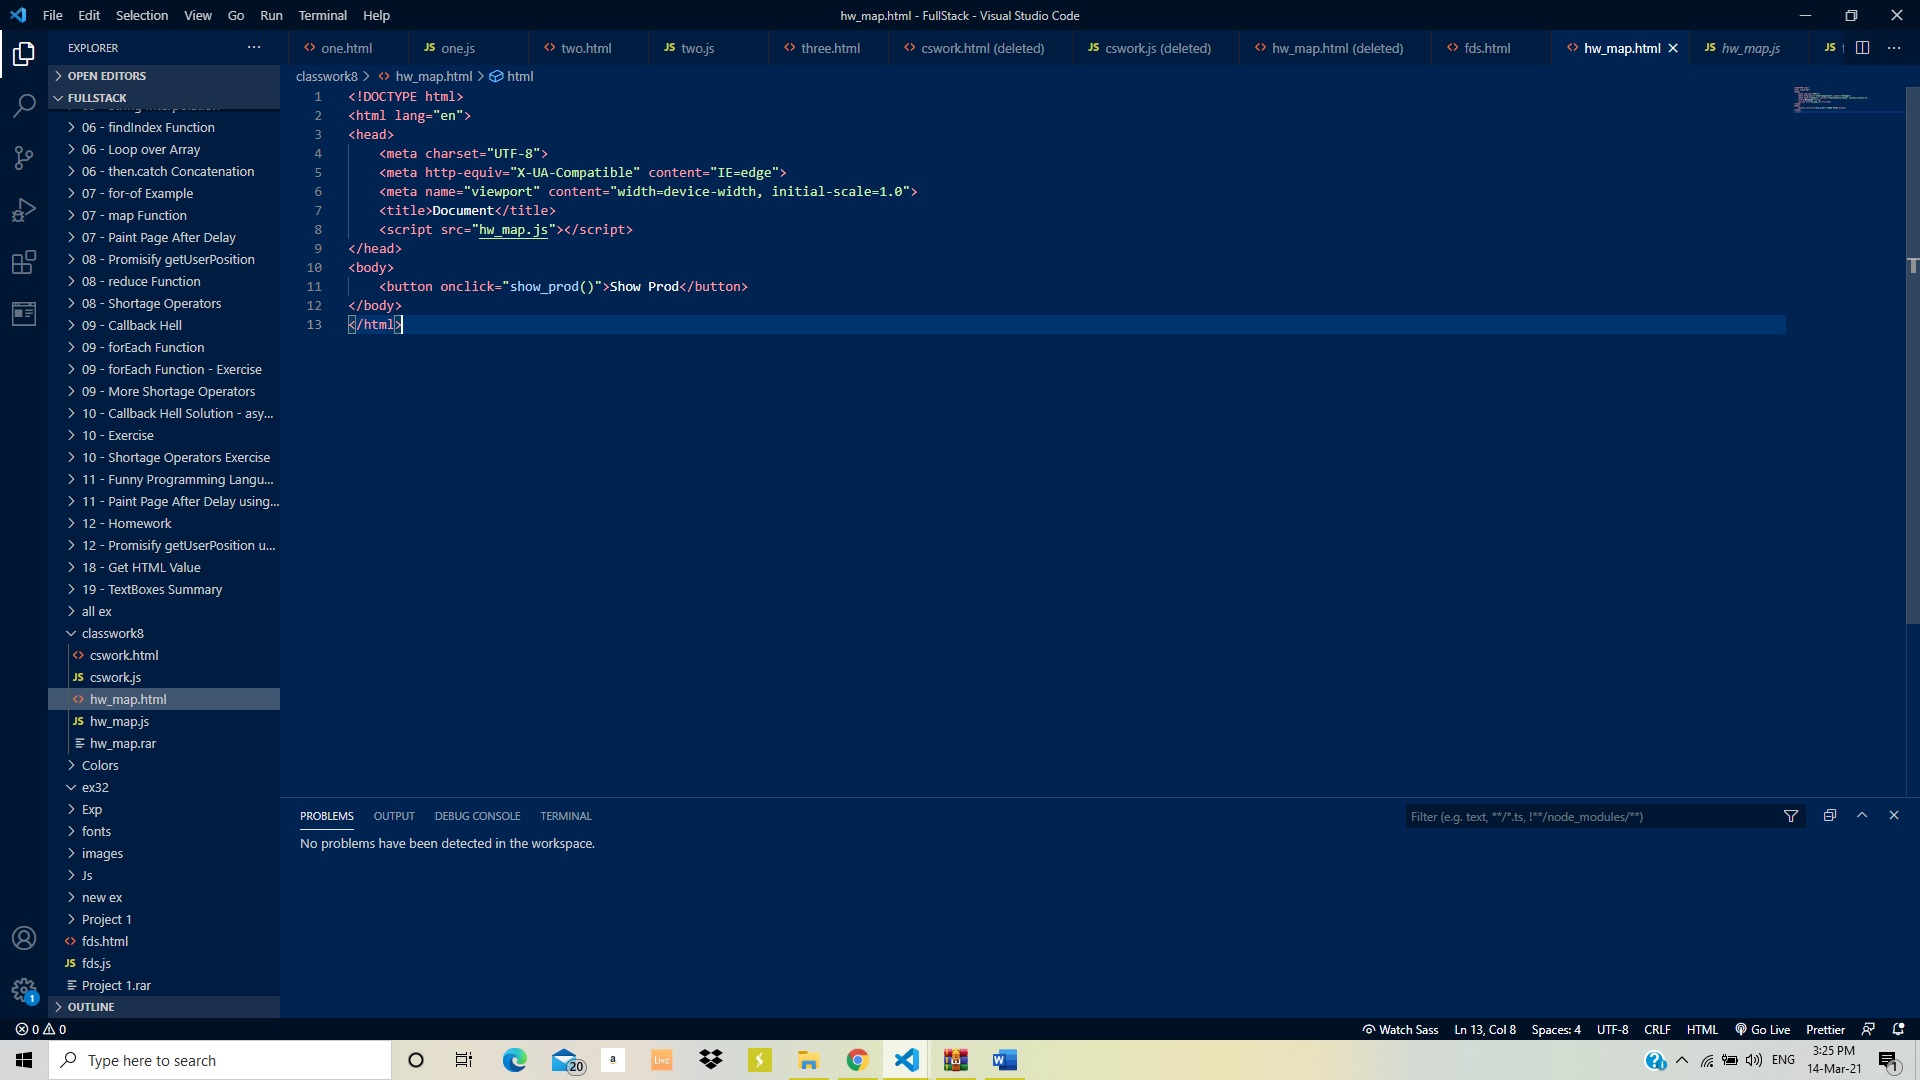Click the split editor icon

1864,47
